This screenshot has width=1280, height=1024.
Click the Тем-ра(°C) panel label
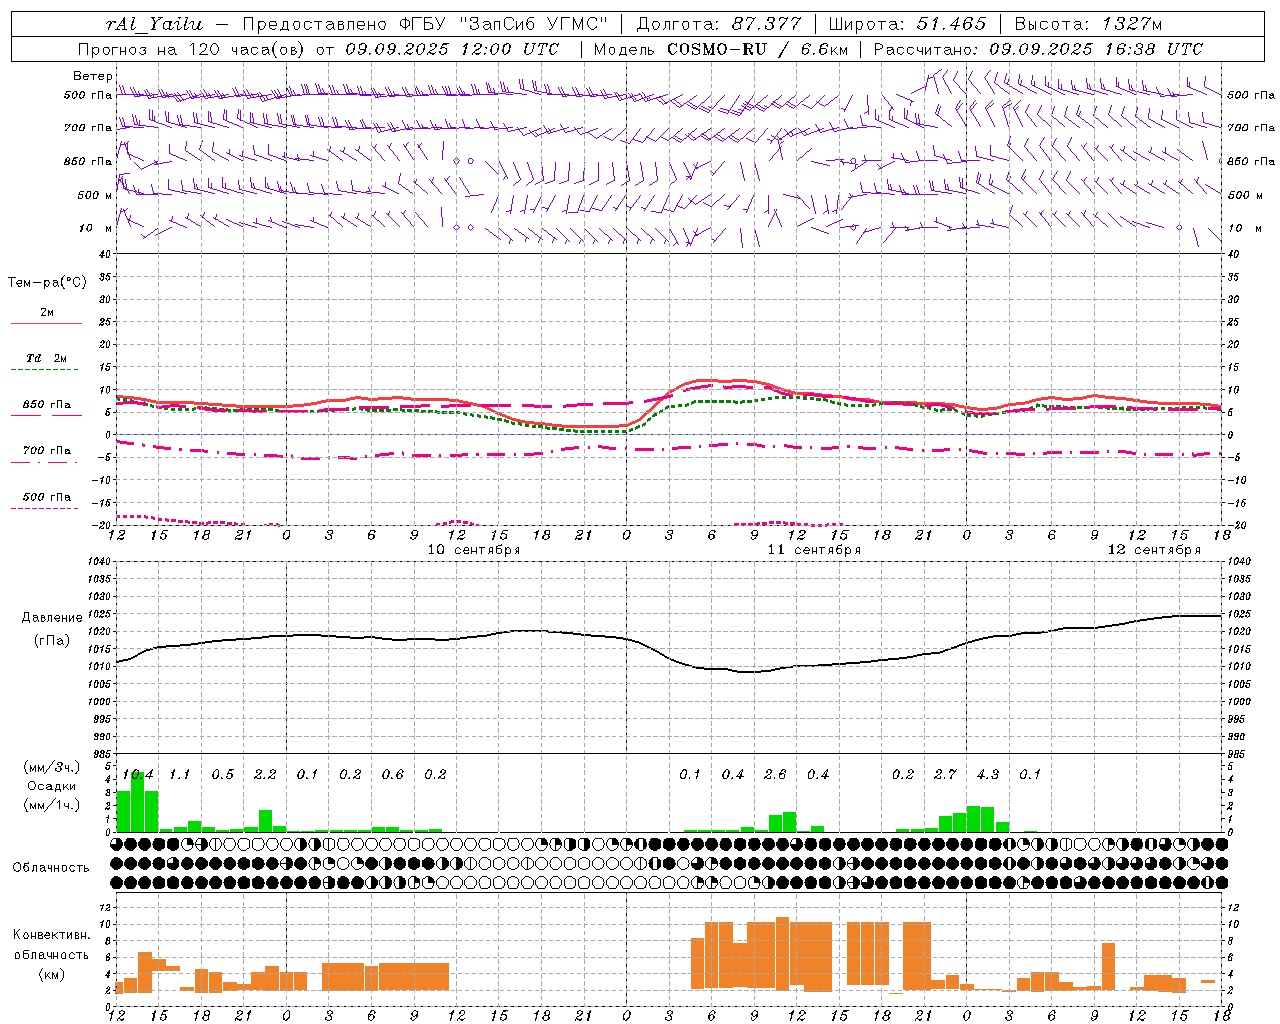point(47,283)
